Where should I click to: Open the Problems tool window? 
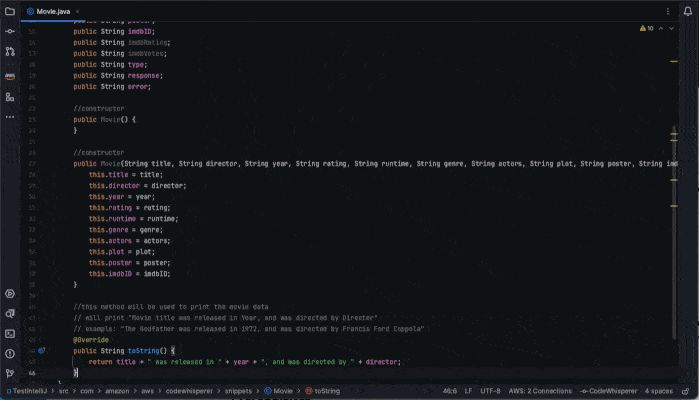click(10, 354)
